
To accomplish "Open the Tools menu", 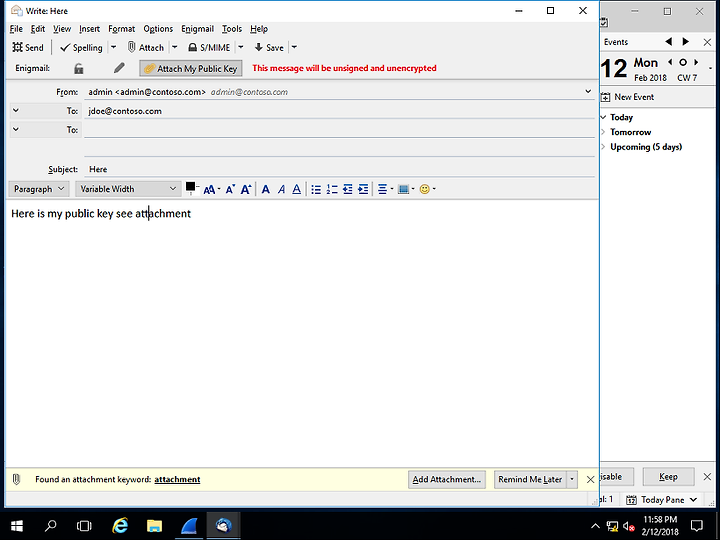I will click(x=232, y=29).
